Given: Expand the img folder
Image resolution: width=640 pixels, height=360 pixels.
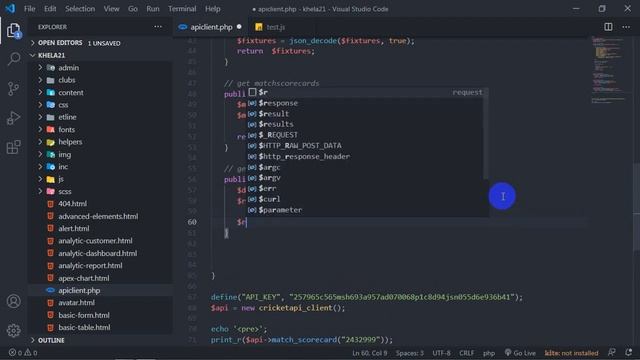Looking at the screenshot, I should [x=100, y=154].
